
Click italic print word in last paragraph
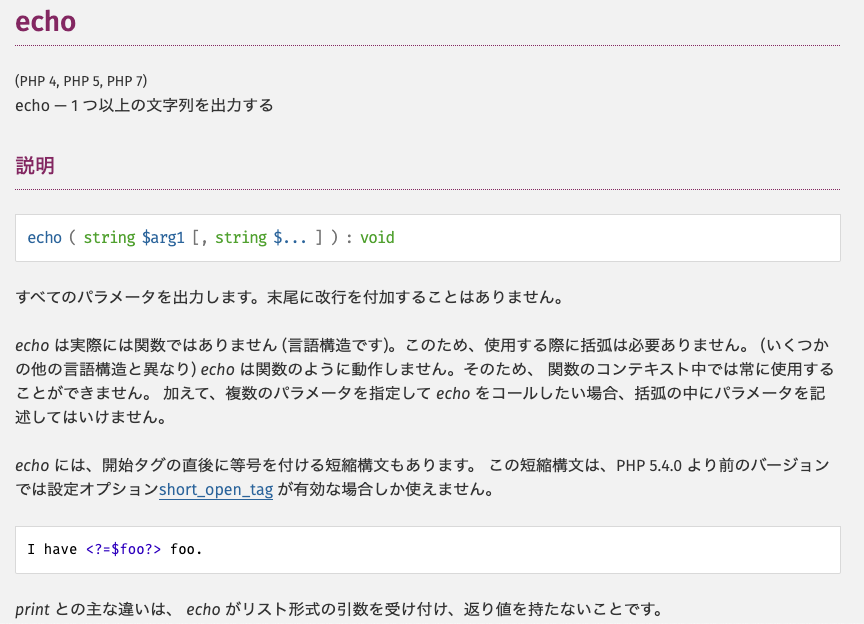32,610
